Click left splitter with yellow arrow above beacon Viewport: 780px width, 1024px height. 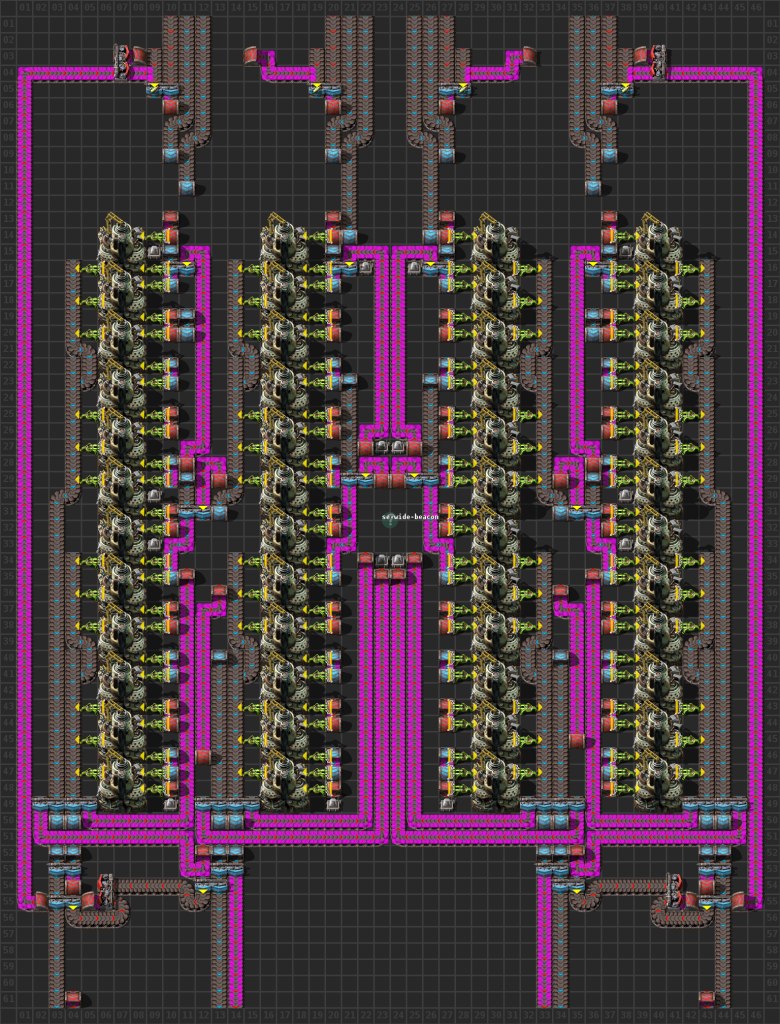[358, 479]
